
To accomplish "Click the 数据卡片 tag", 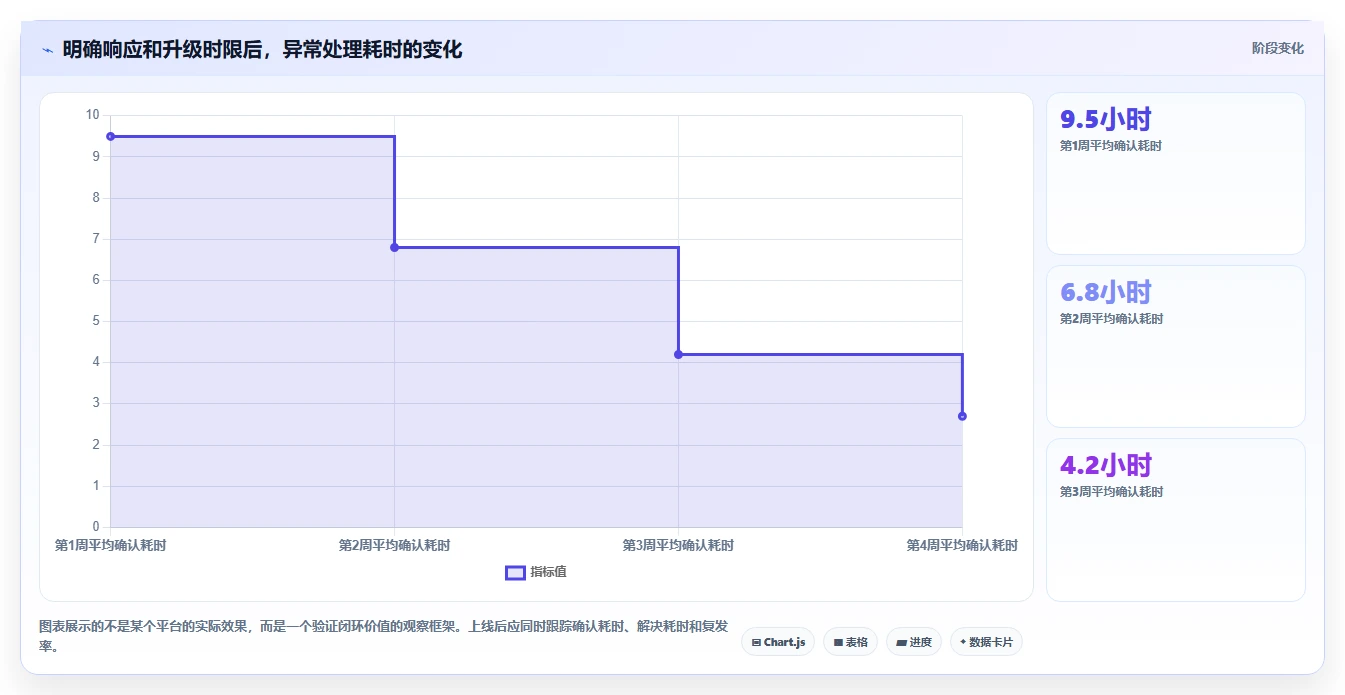I will (986, 642).
